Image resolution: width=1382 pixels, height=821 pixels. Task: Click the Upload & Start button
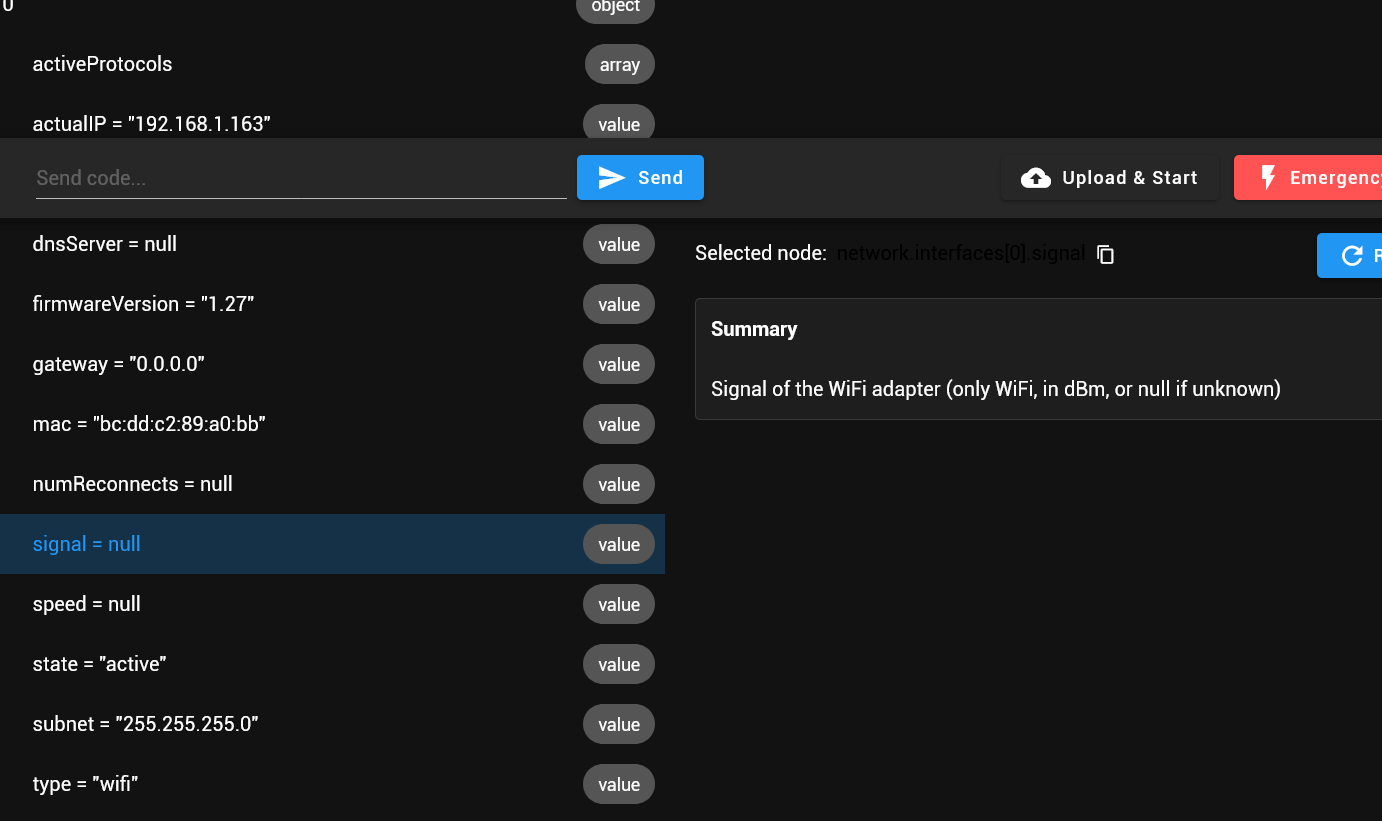1110,178
